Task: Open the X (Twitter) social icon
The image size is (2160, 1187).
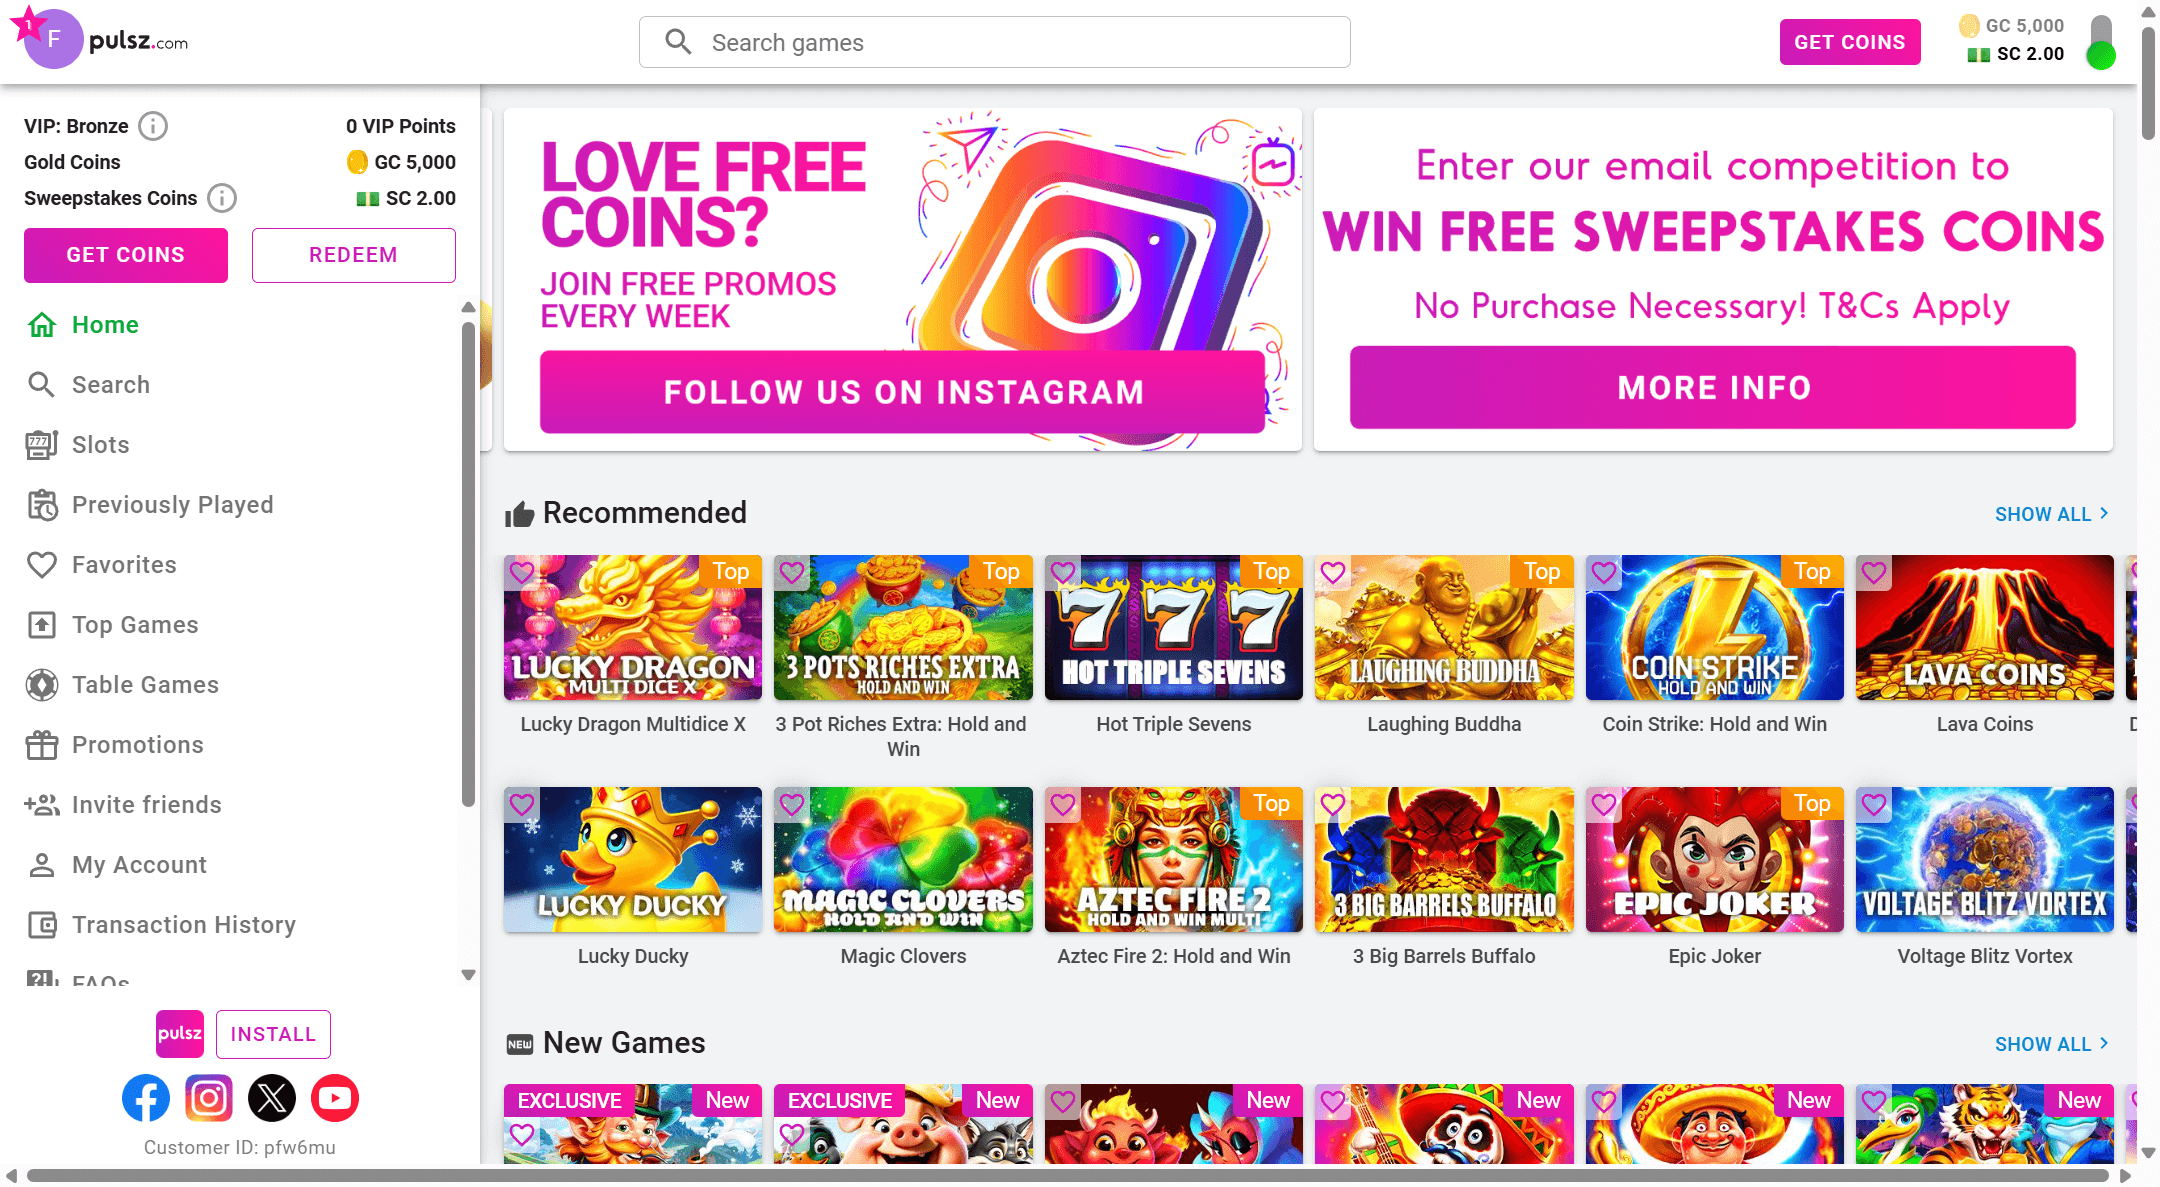Action: coord(272,1098)
